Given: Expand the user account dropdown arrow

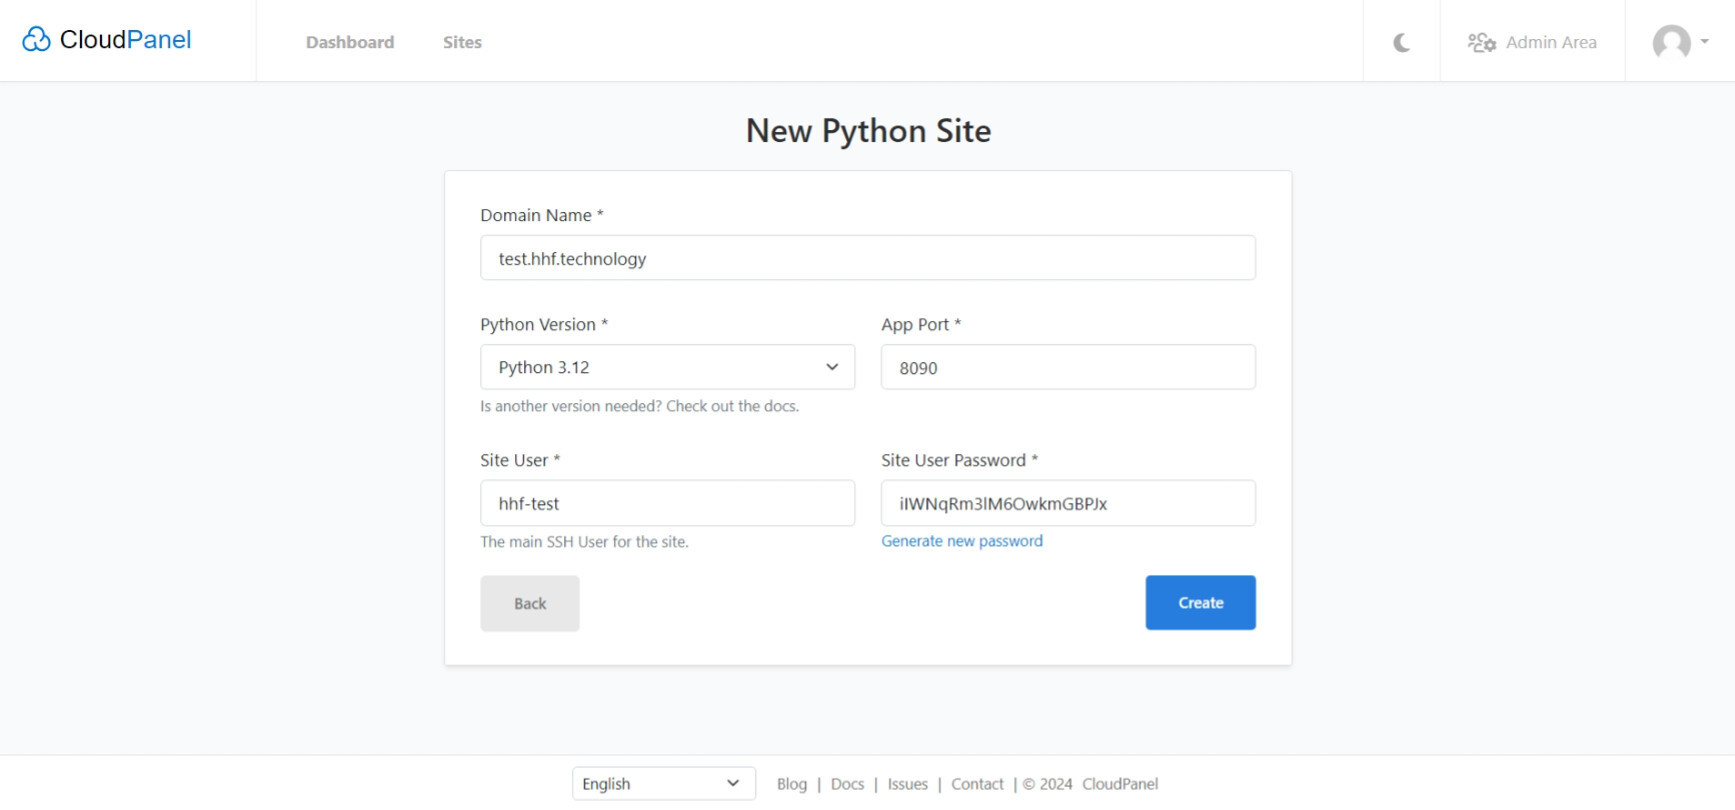Looking at the screenshot, I should [1704, 42].
